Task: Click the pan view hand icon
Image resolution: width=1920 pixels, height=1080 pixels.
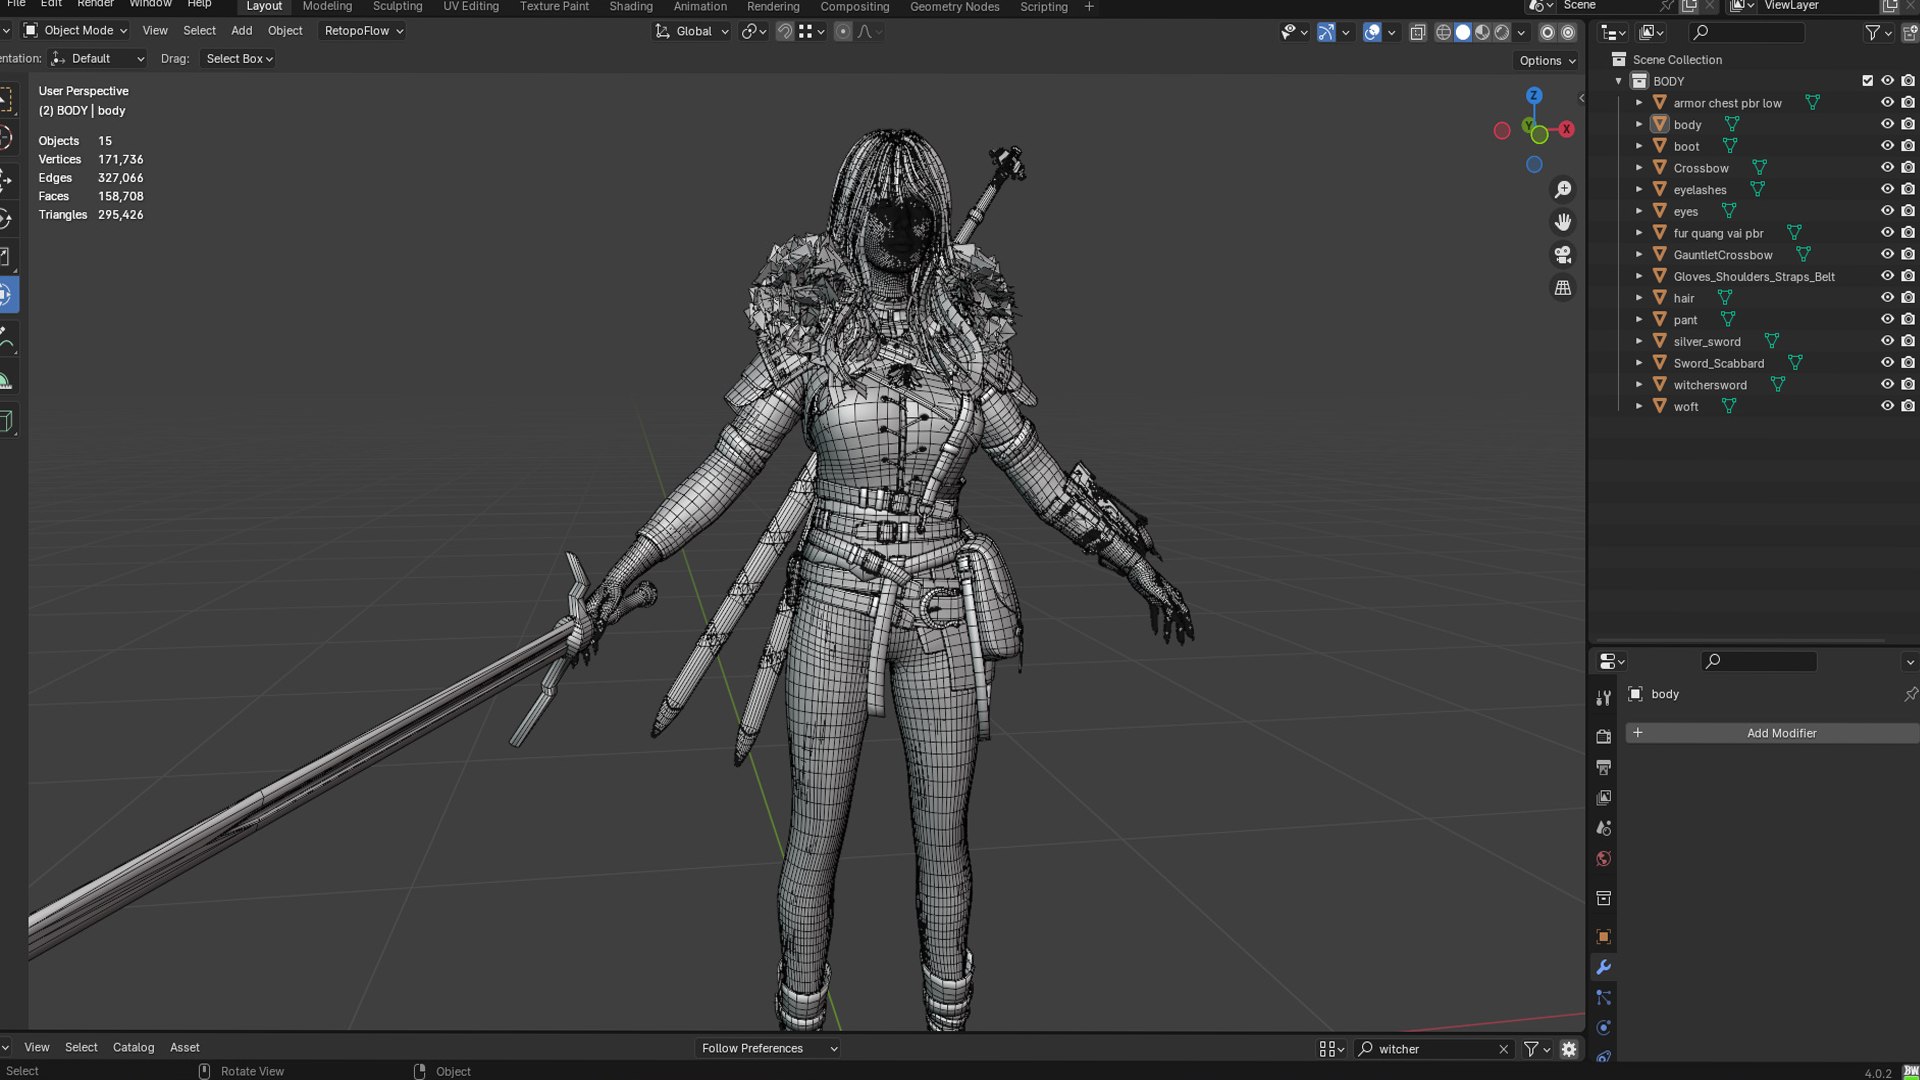Action: click(1563, 222)
